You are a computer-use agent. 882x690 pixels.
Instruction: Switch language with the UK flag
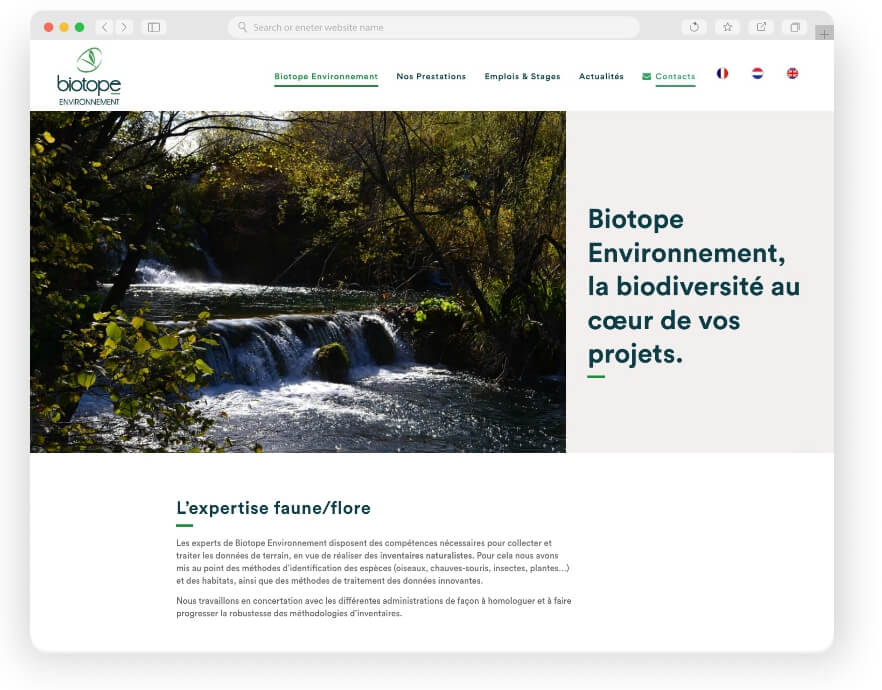coord(792,74)
